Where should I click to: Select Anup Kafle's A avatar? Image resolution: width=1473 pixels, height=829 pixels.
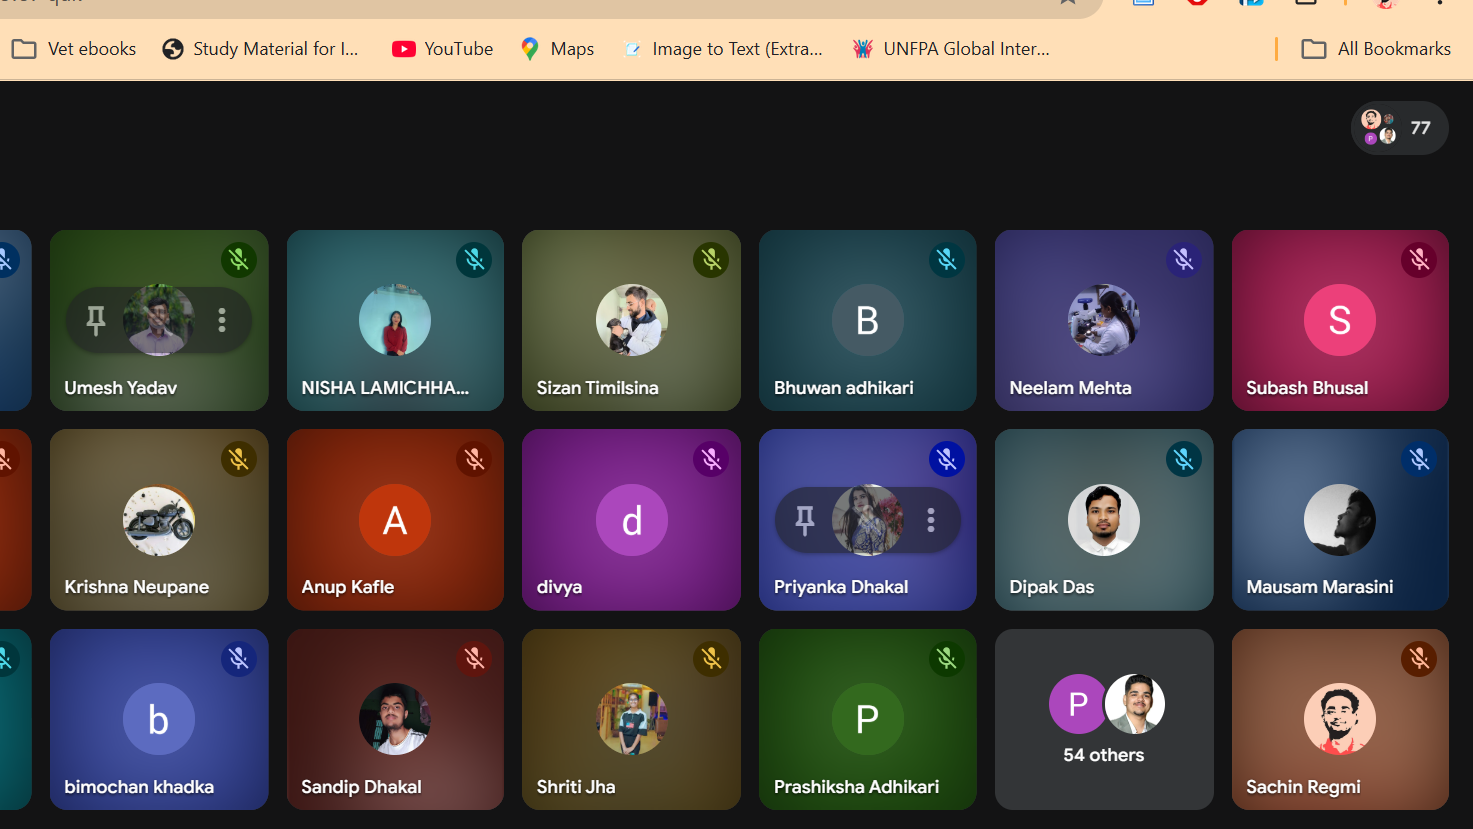point(395,520)
